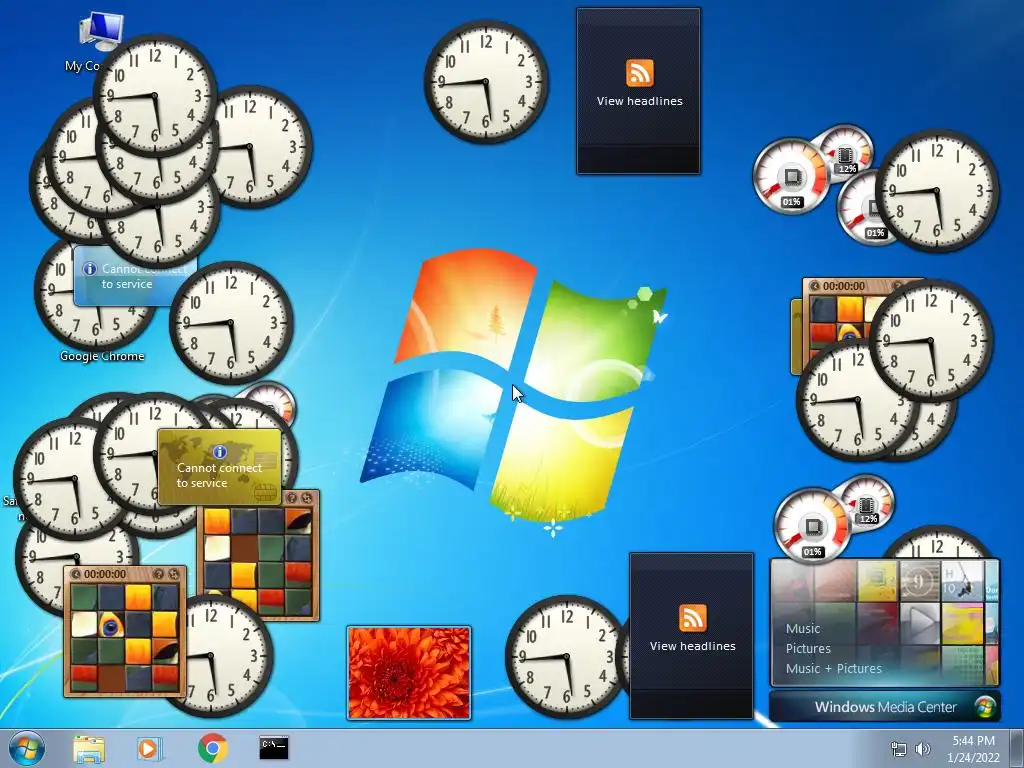Select the clock gadget left of upper feed gadget
1024x768 pixels.
pos(486,82)
